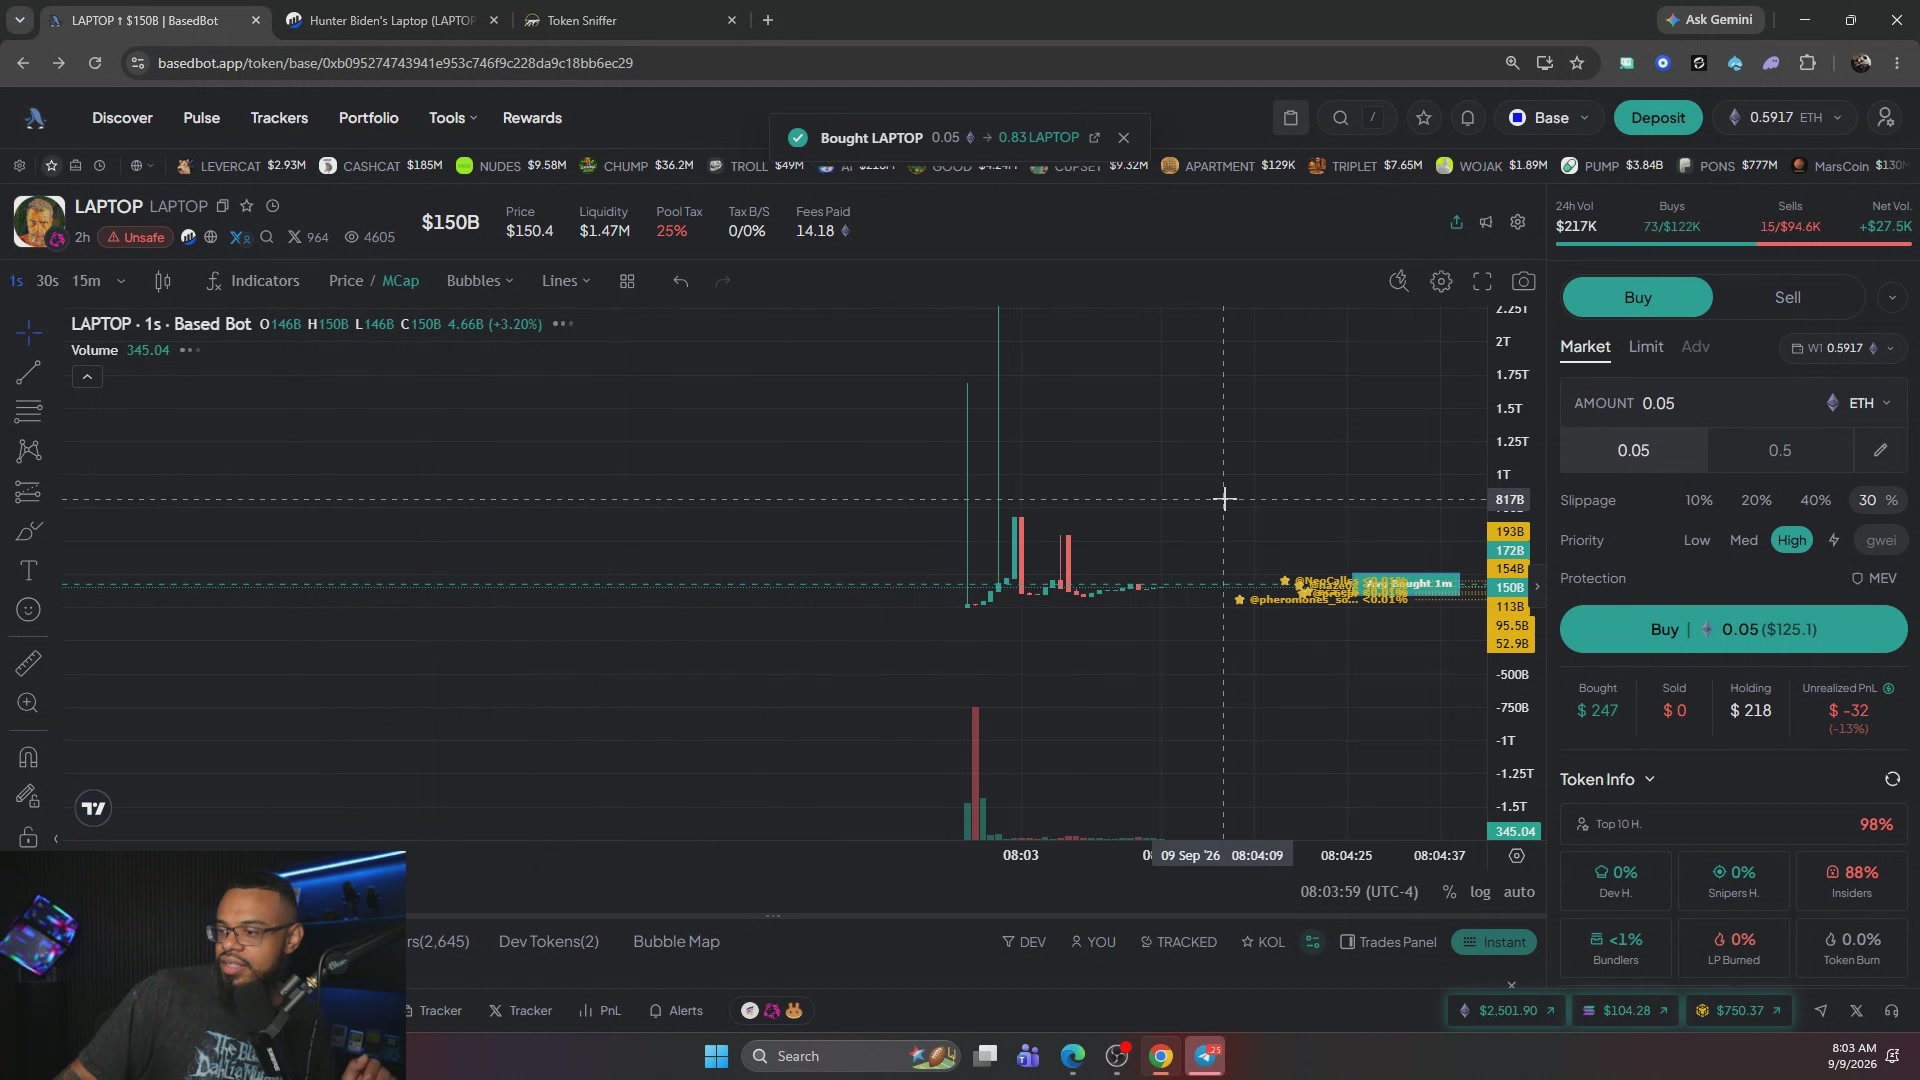This screenshot has width=1920, height=1080.
Task: Enable Instant trade mode
Action: 1493,942
